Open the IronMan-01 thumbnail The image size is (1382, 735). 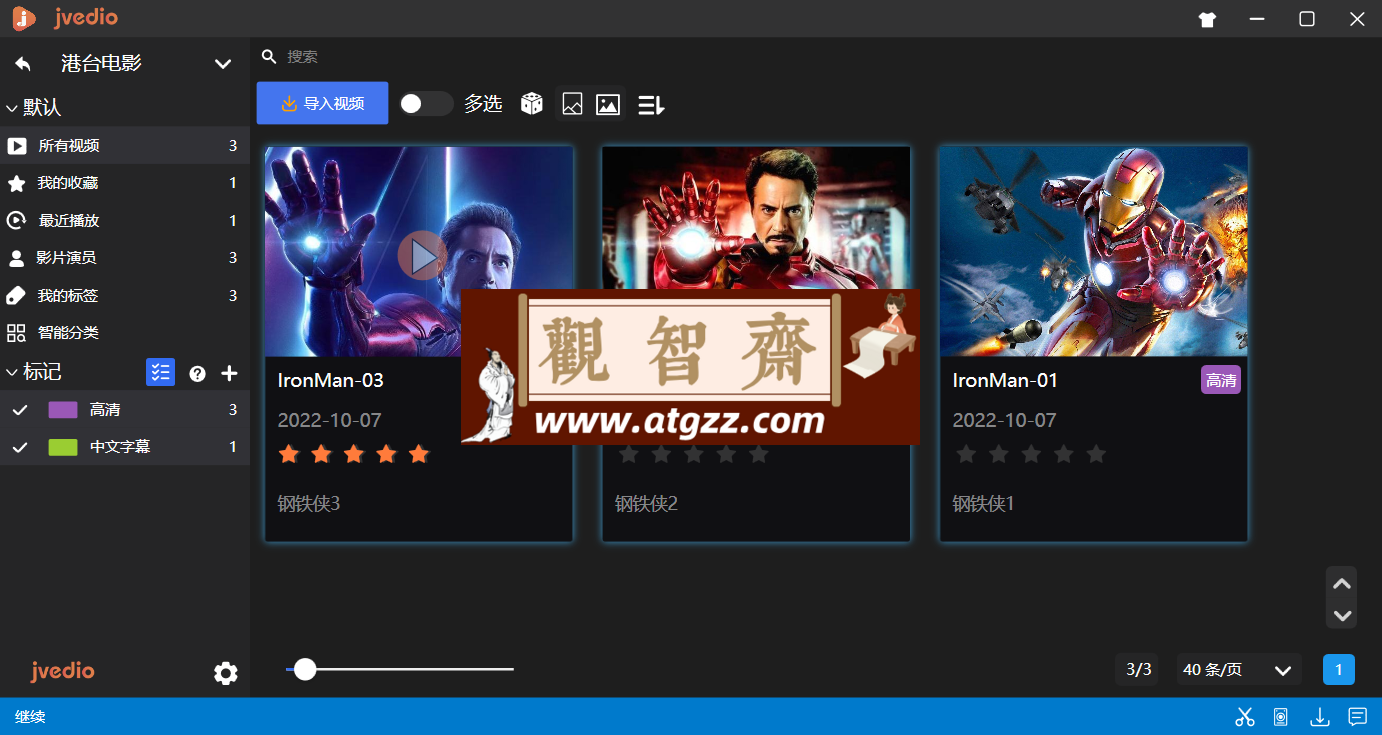tap(1094, 252)
